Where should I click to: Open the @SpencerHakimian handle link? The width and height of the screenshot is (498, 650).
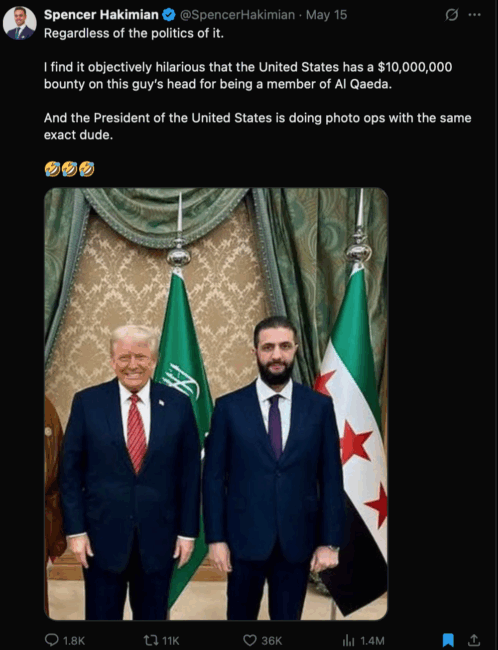coord(237,15)
